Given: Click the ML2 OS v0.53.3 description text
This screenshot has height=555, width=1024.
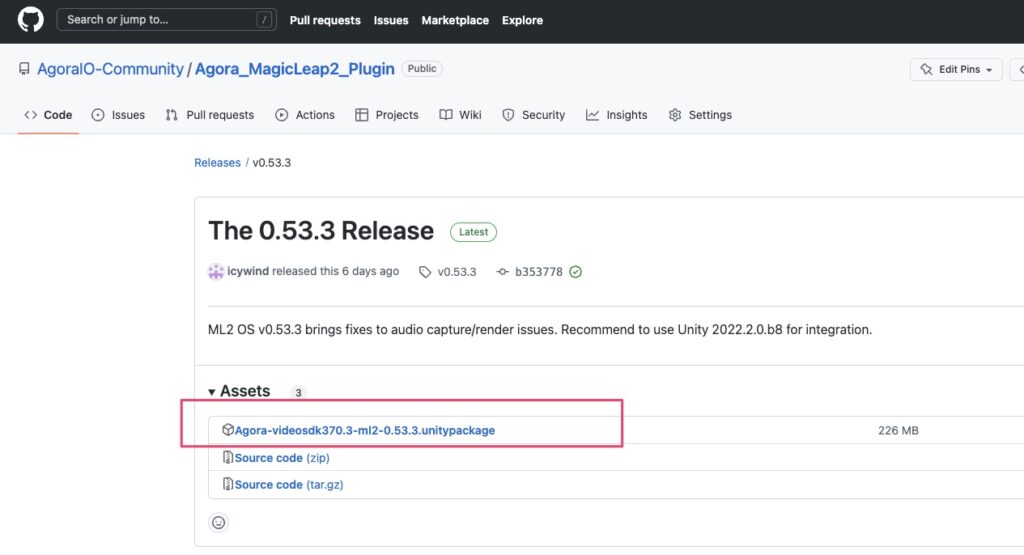Looking at the screenshot, I should click(x=539, y=329).
